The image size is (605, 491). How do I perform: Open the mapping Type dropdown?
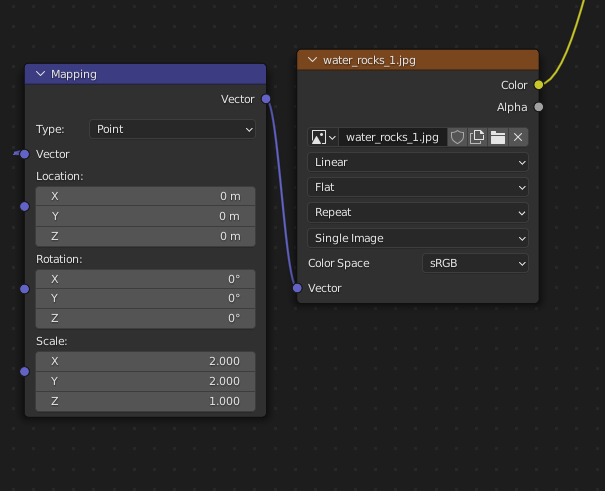(x=172, y=129)
